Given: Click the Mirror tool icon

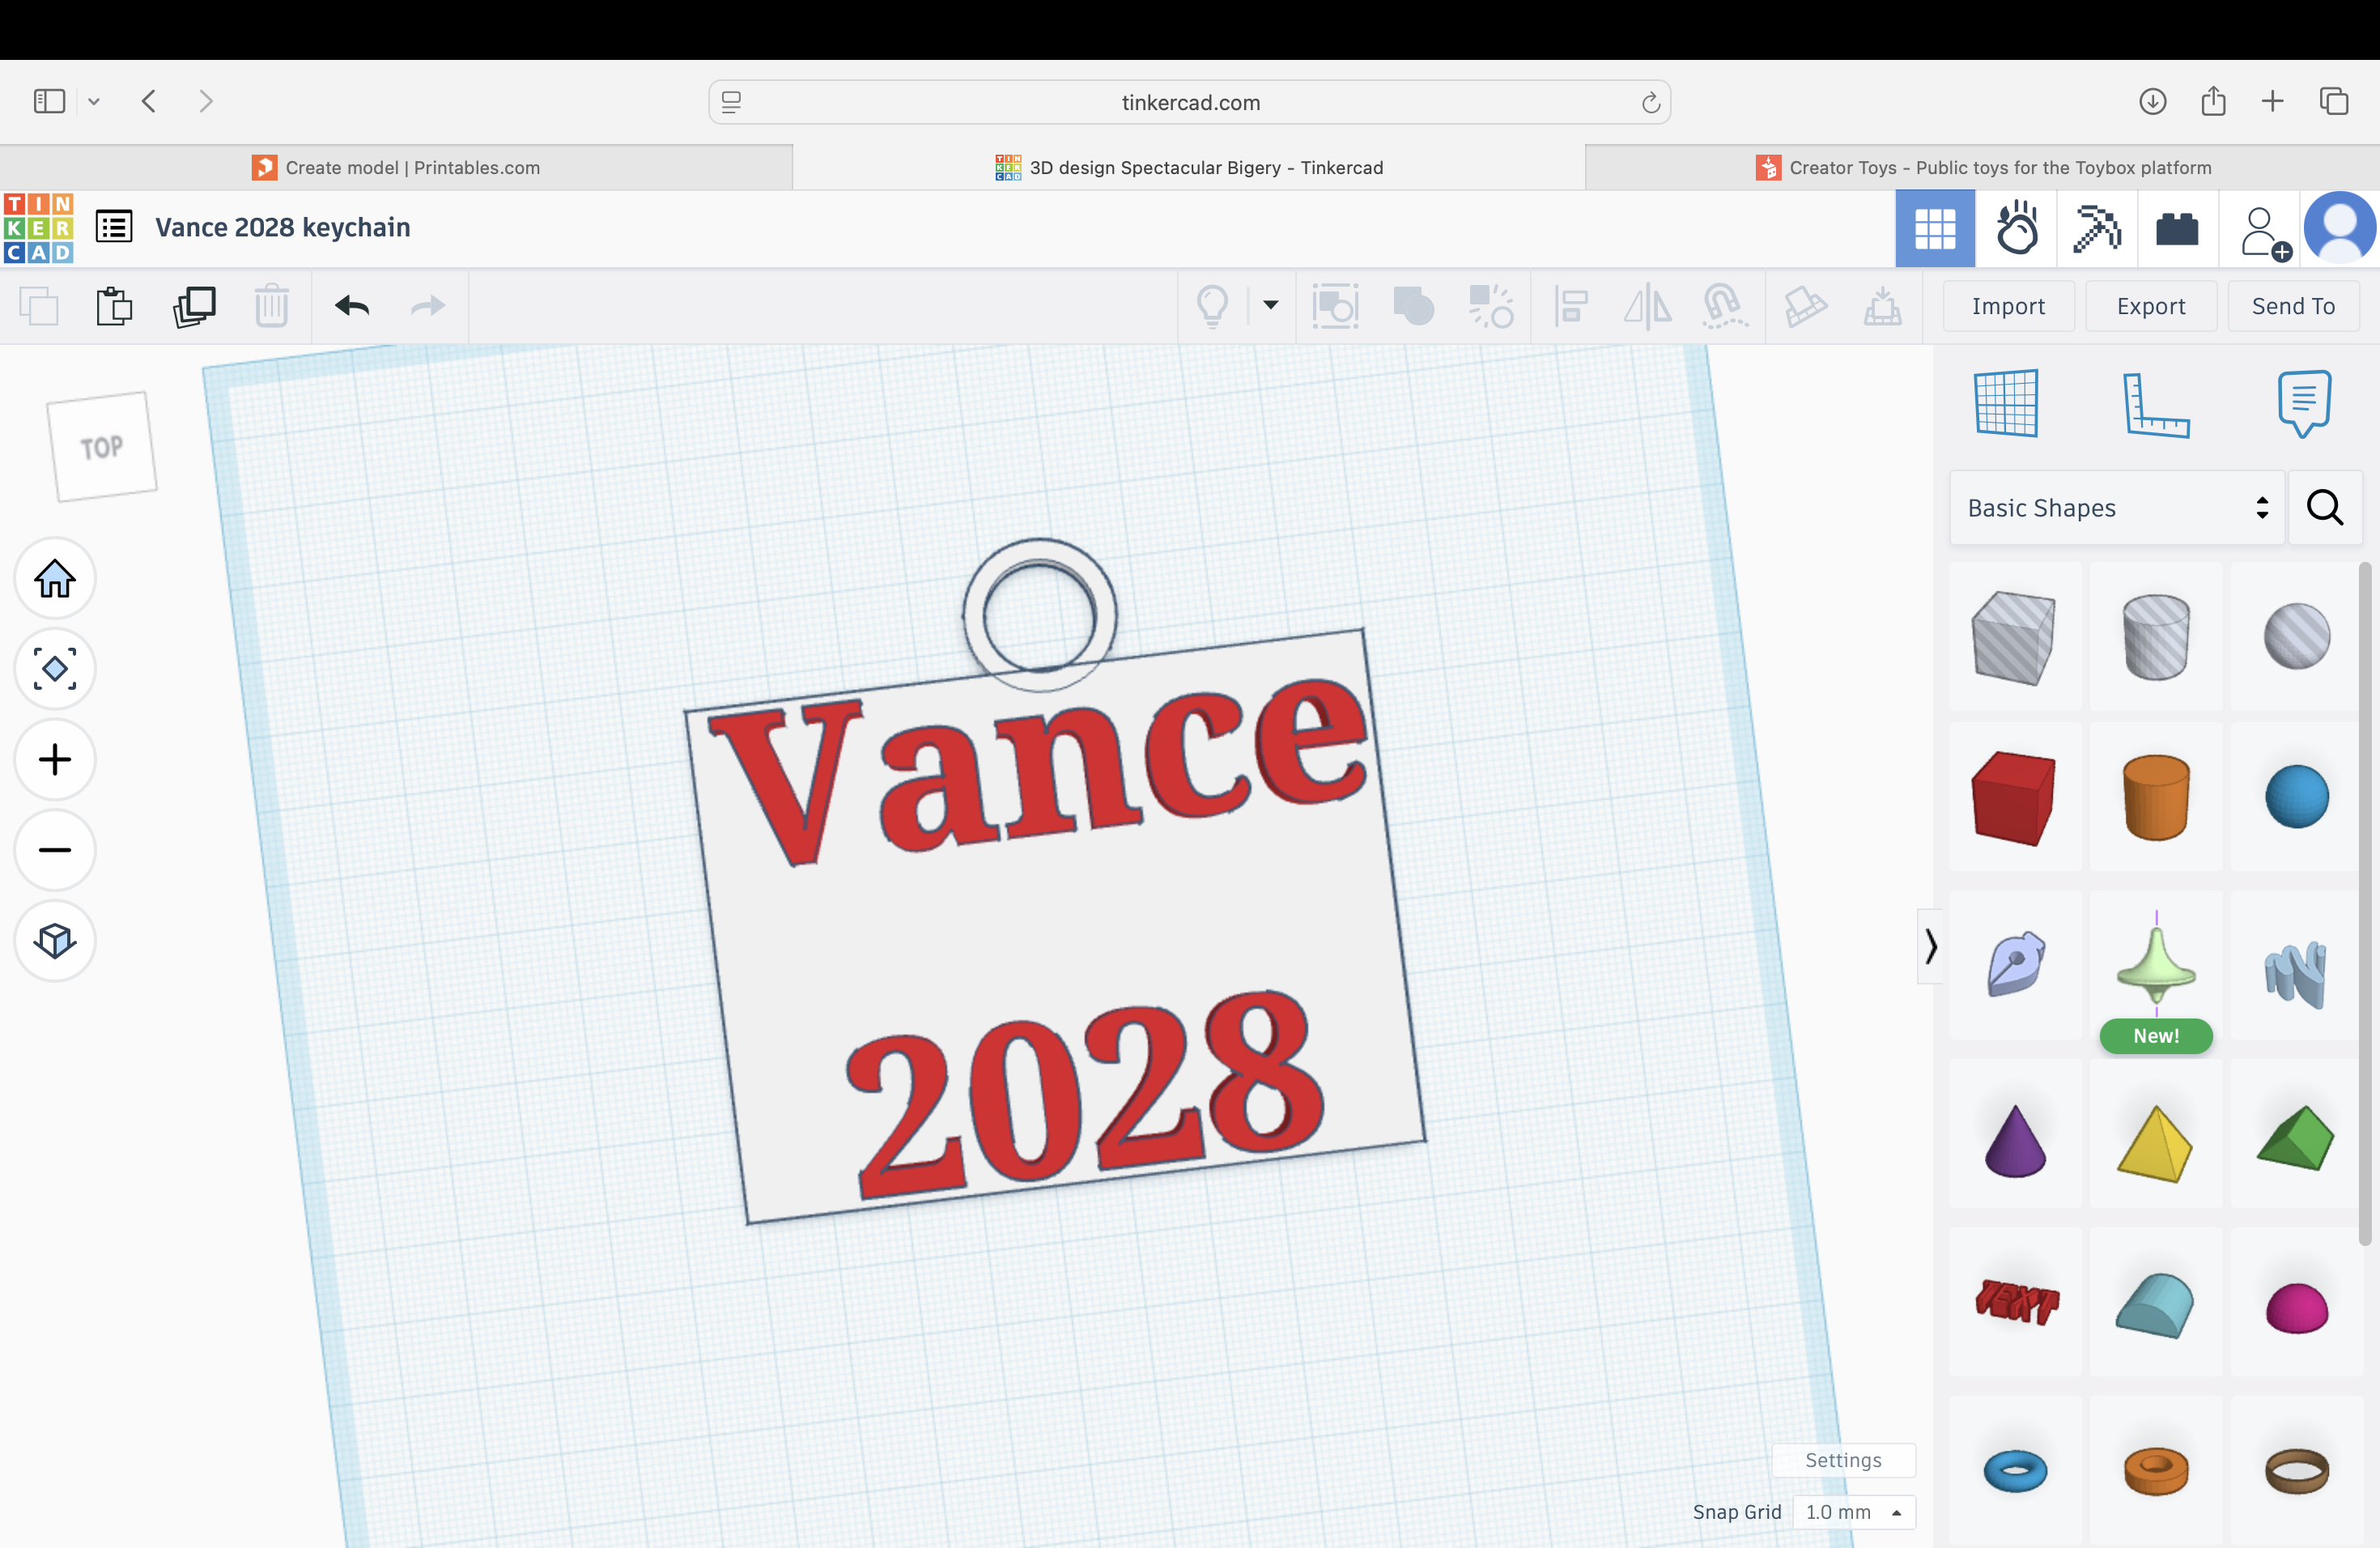Looking at the screenshot, I should coord(1647,306).
